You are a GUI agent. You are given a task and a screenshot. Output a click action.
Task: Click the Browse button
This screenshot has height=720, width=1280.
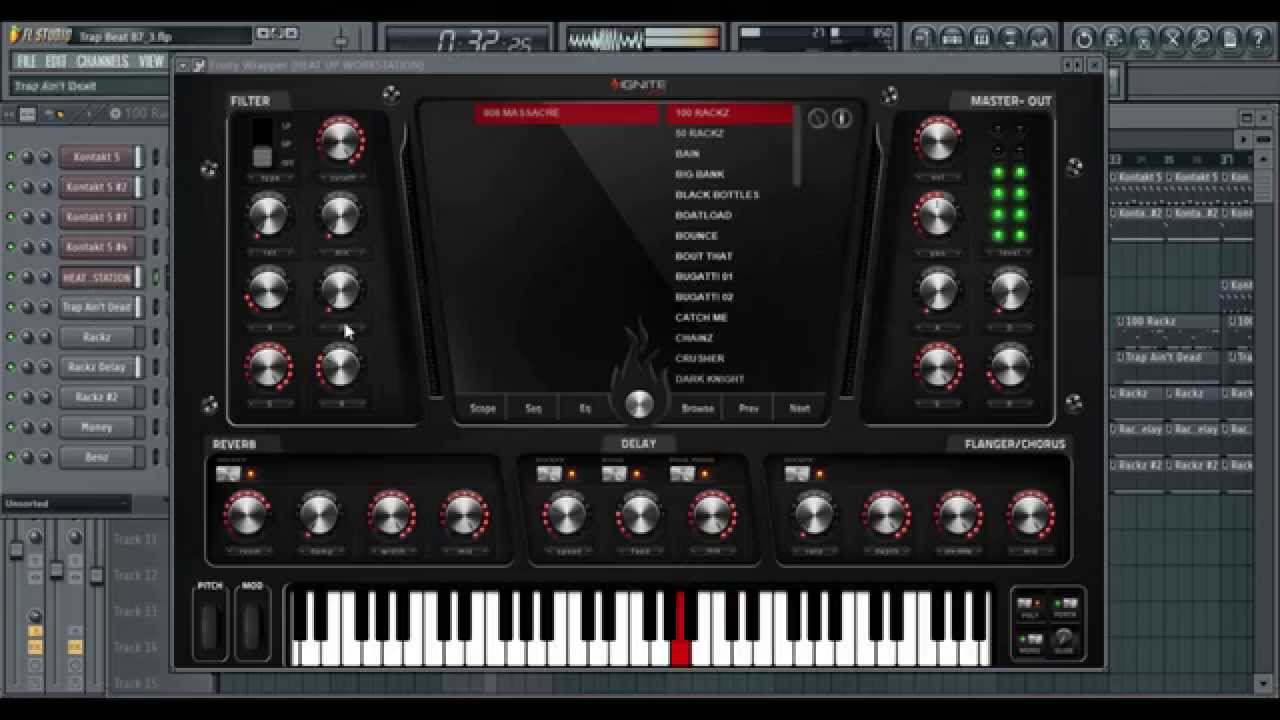(697, 408)
